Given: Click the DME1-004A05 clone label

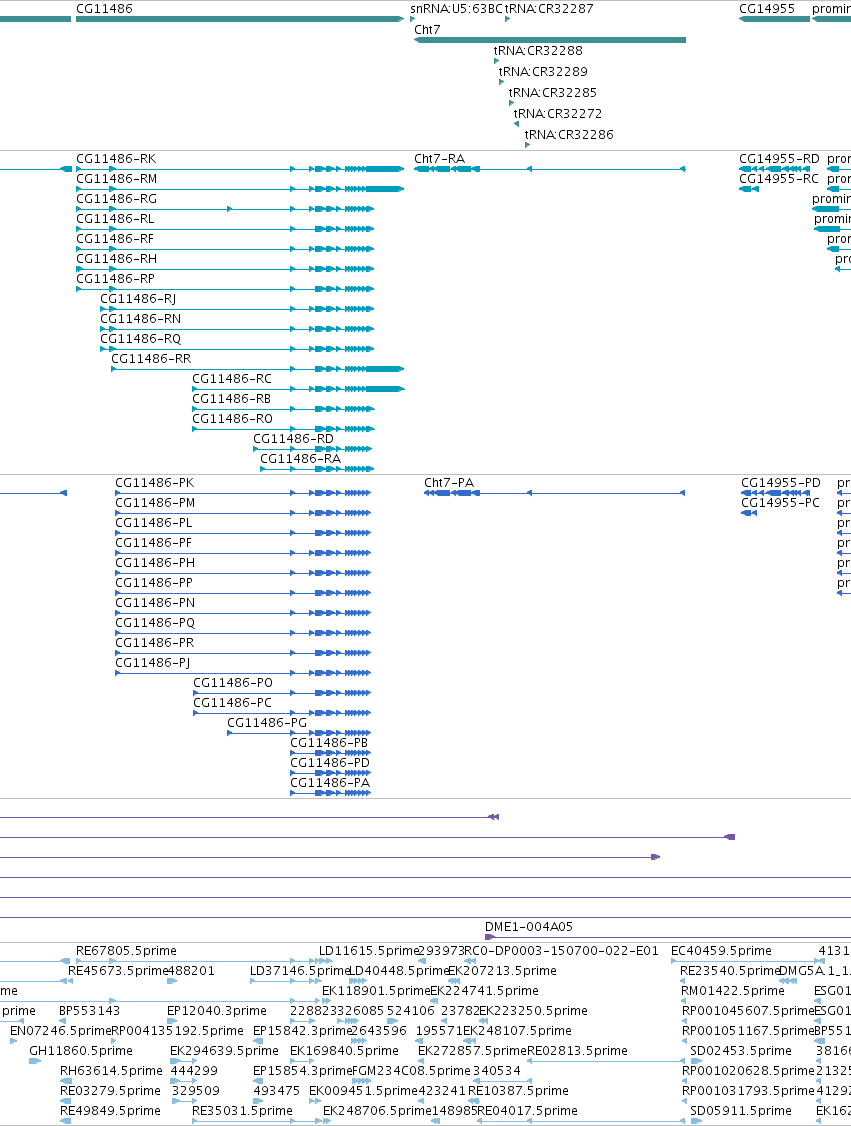Looking at the screenshot, I should pos(529,928).
